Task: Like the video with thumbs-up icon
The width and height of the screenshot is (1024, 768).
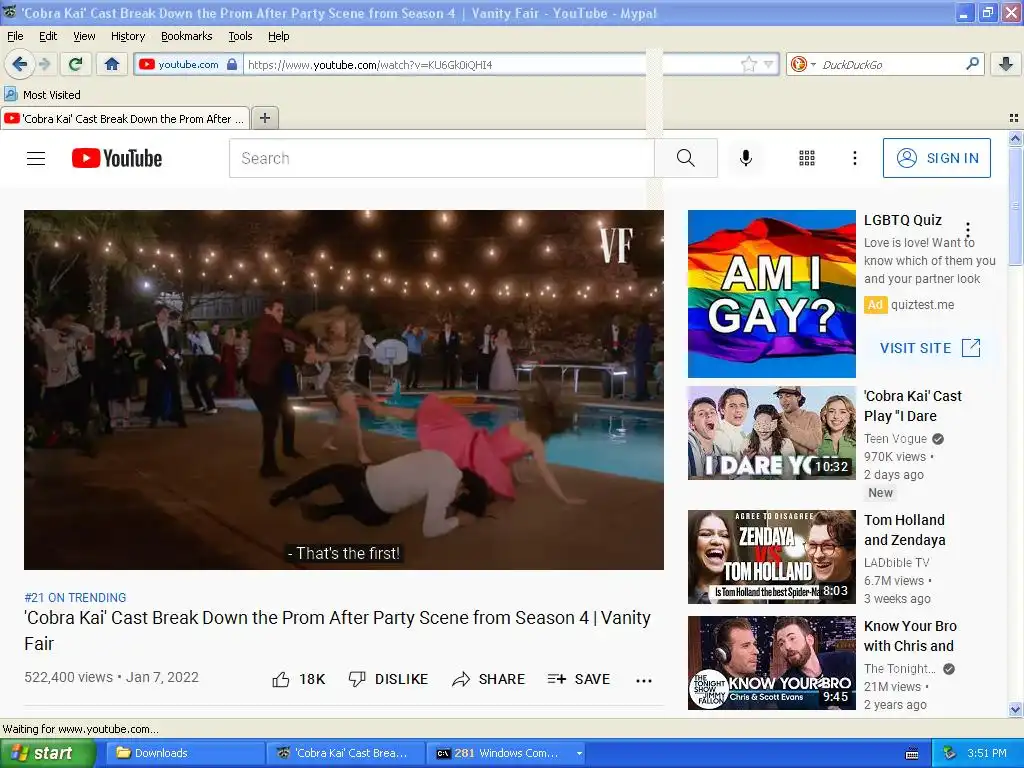Action: (x=280, y=679)
